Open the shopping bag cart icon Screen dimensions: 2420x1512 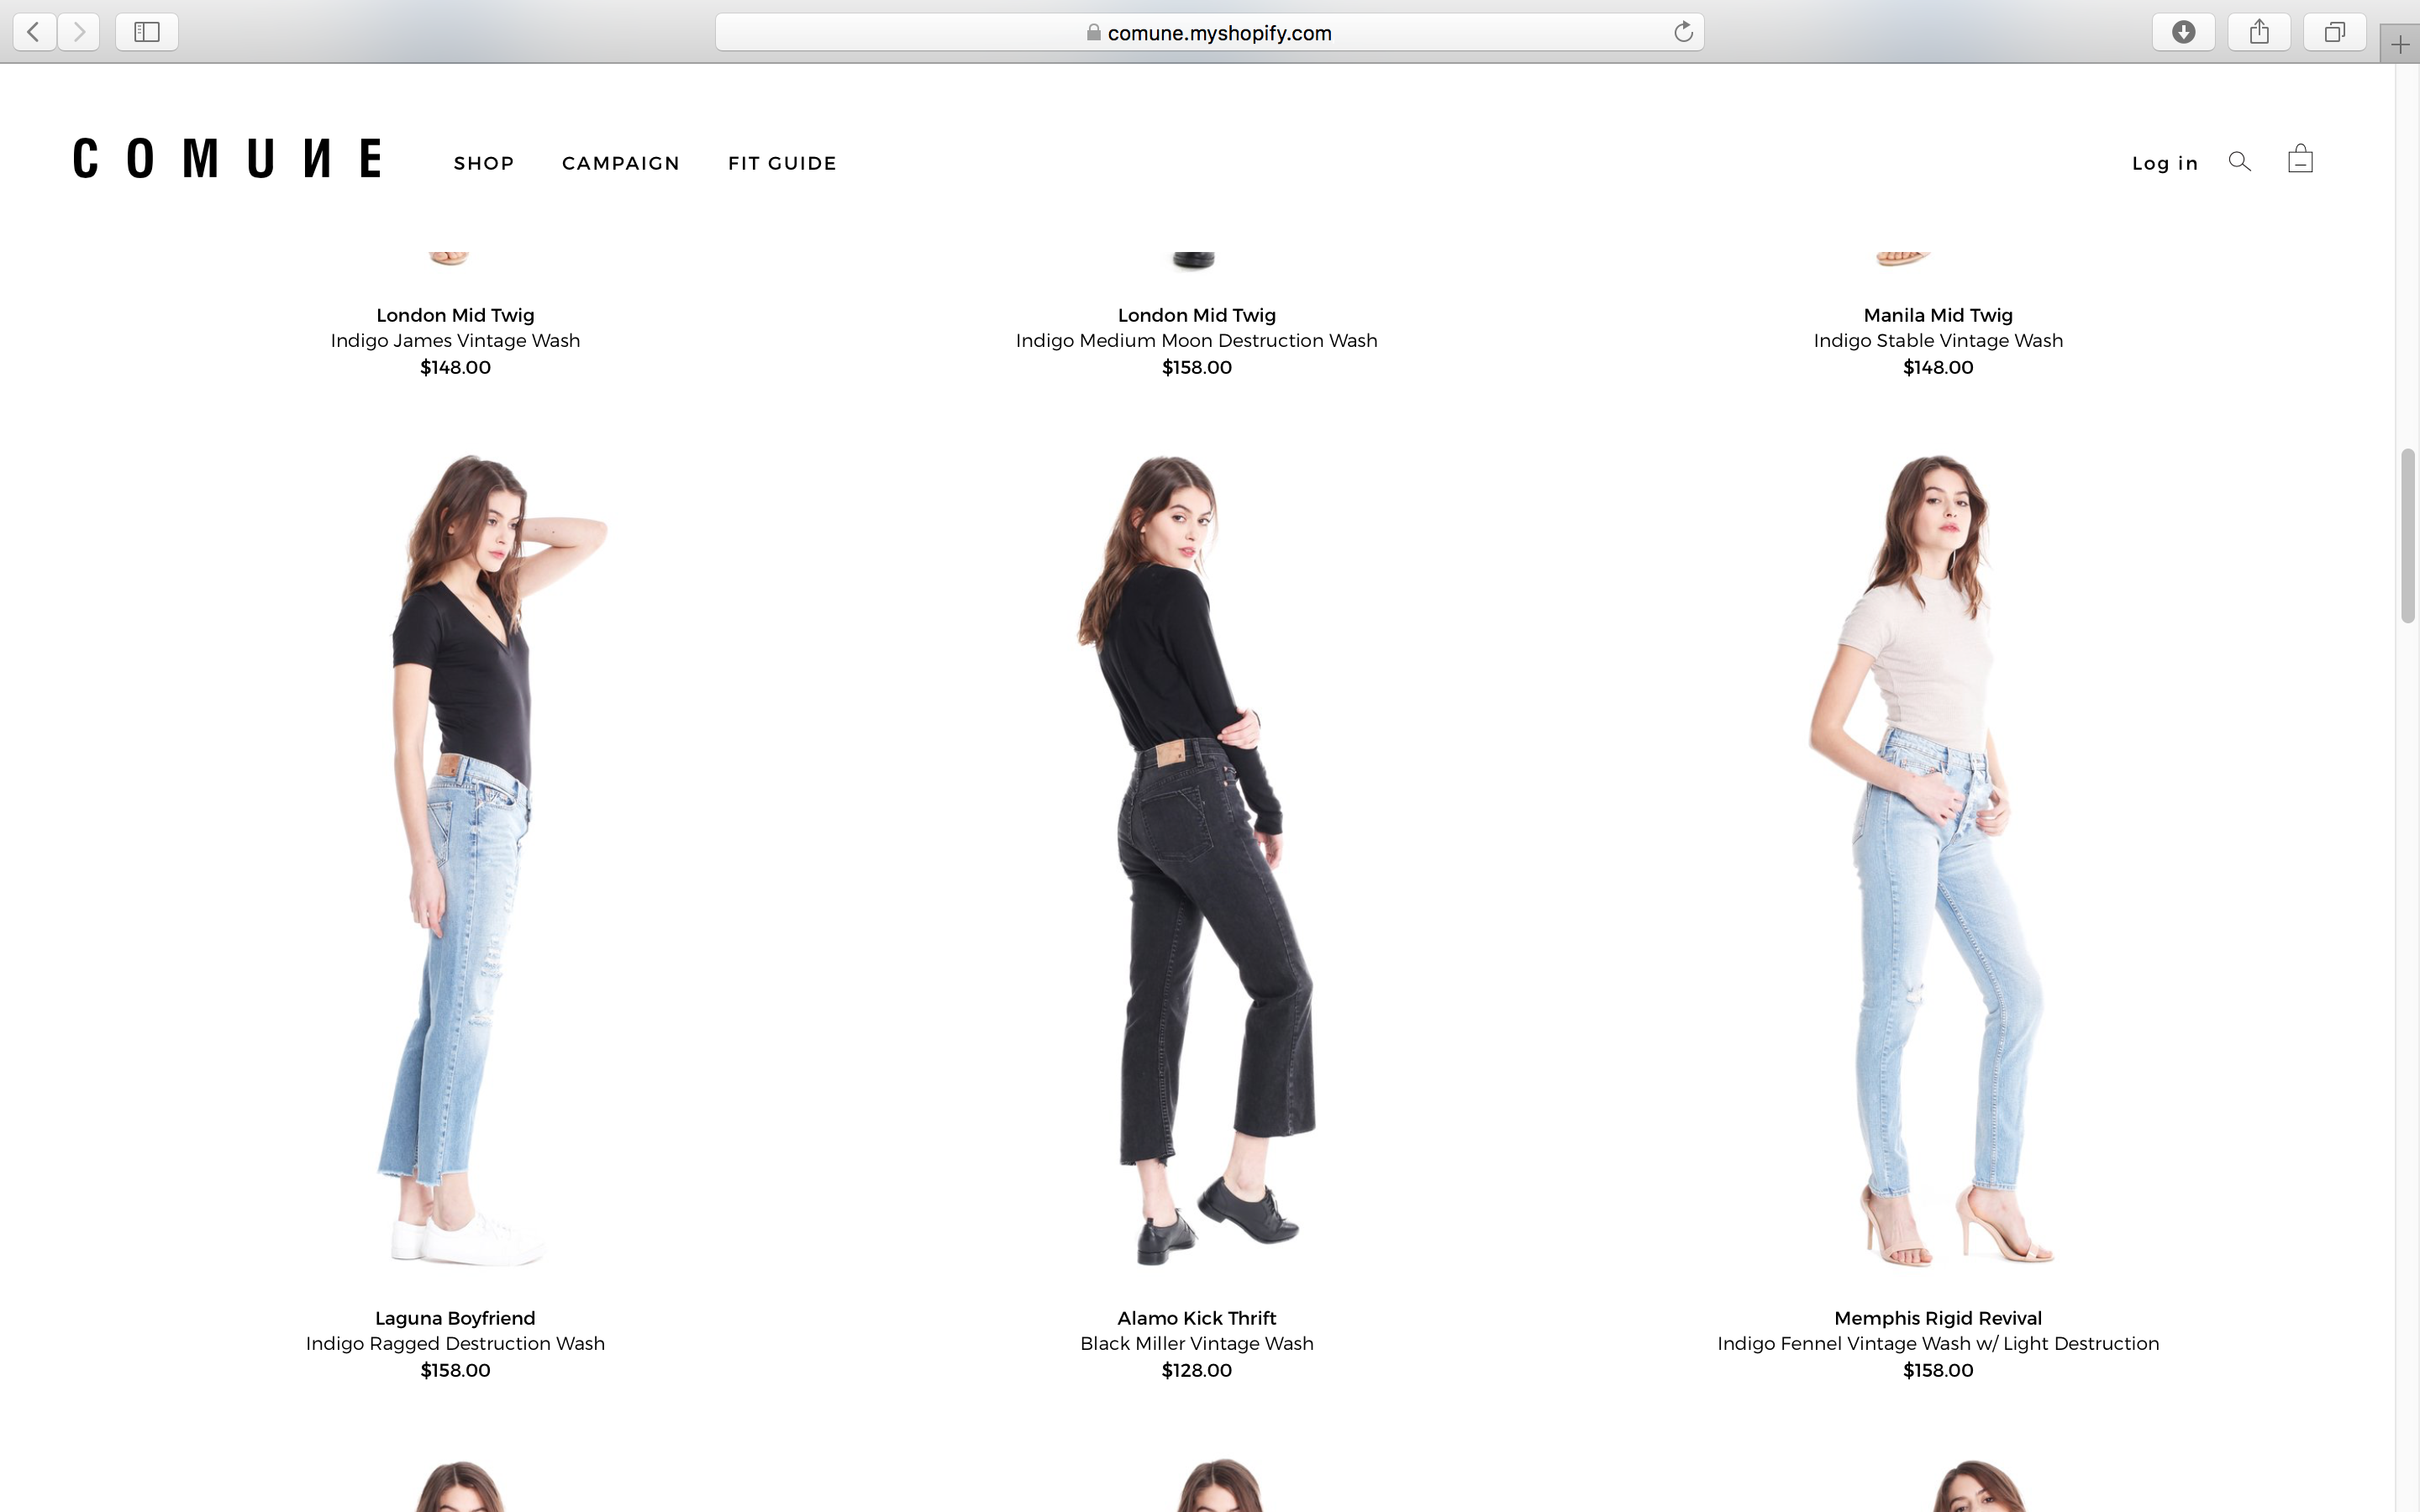2300,159
